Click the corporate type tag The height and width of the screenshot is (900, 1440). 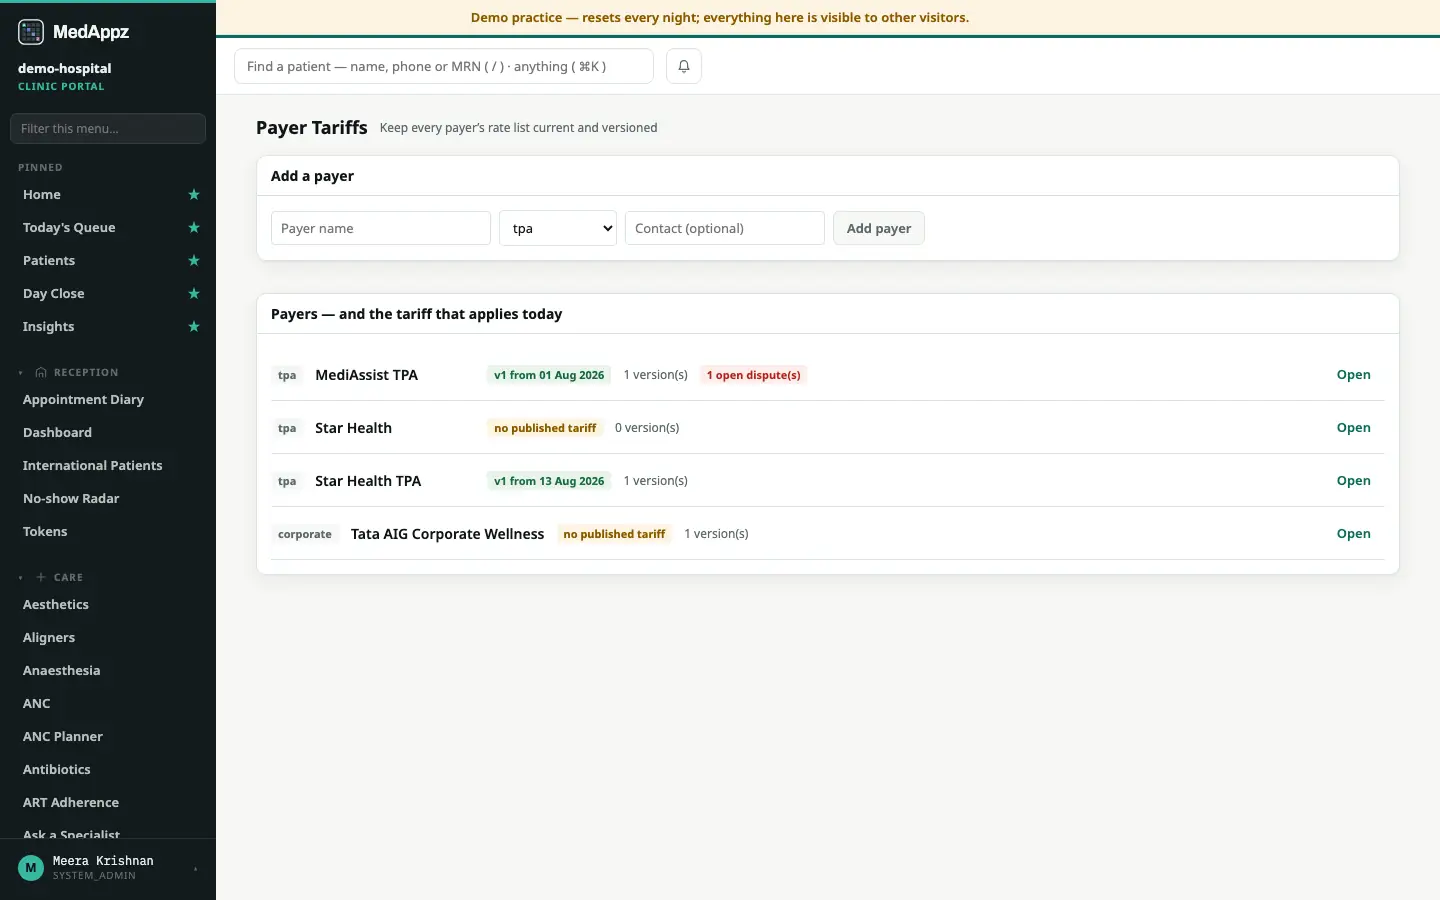305,534
